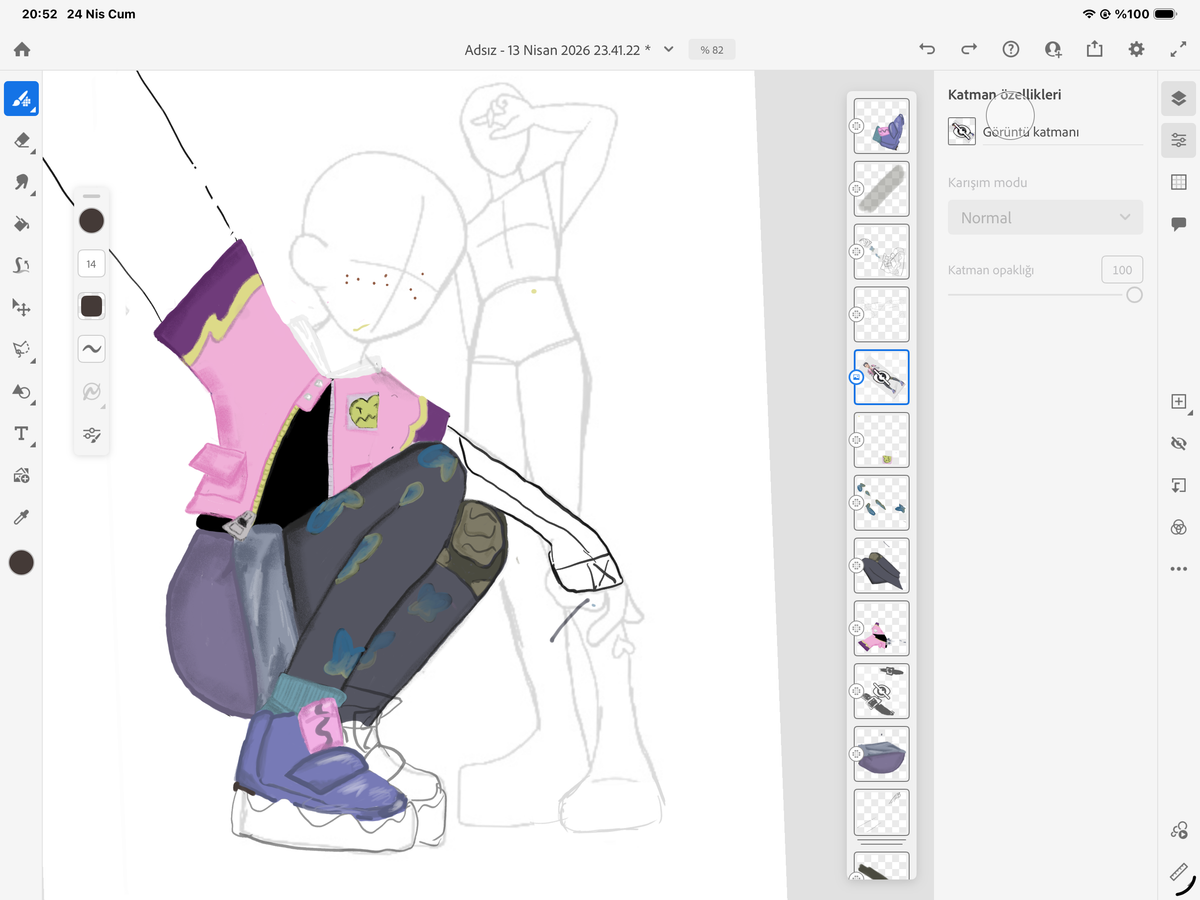Redo the last undone action
The image size is (1200, 900).
coord(968,49)
